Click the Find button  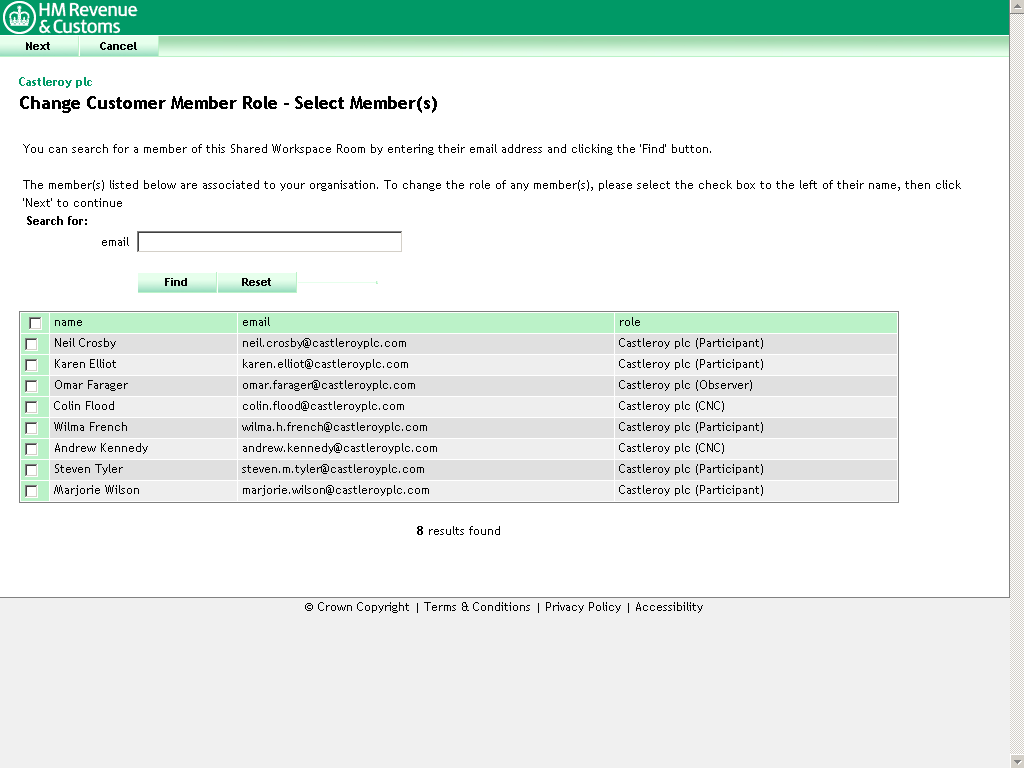coord(177,282)
